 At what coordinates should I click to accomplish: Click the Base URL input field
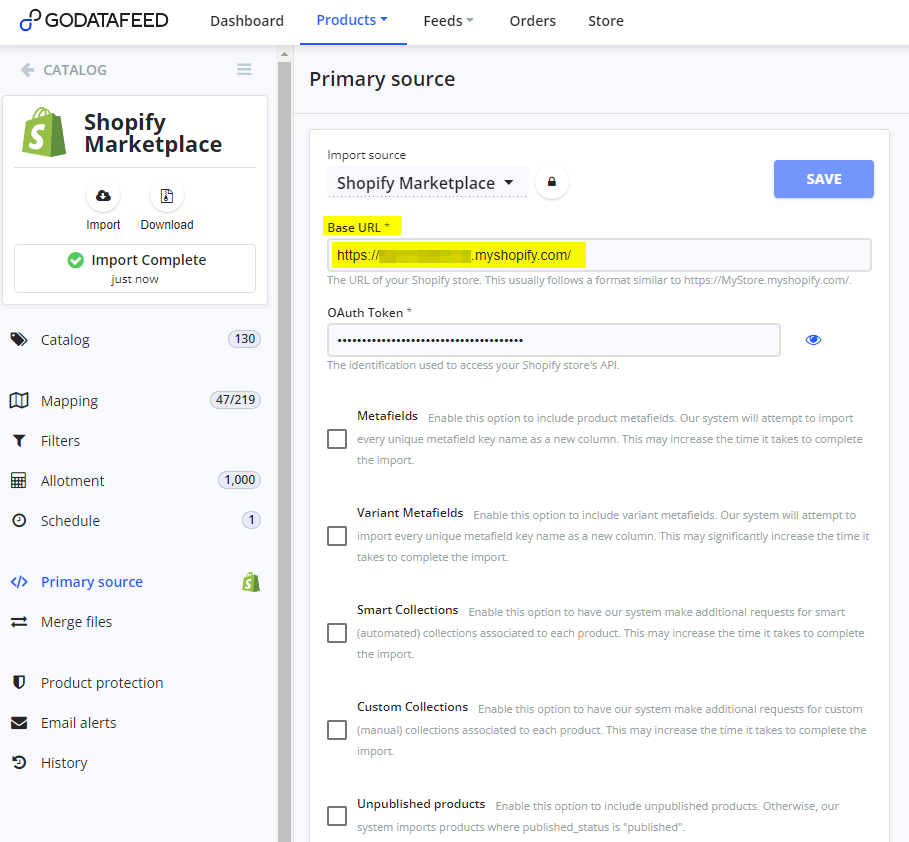click(599, 255)
